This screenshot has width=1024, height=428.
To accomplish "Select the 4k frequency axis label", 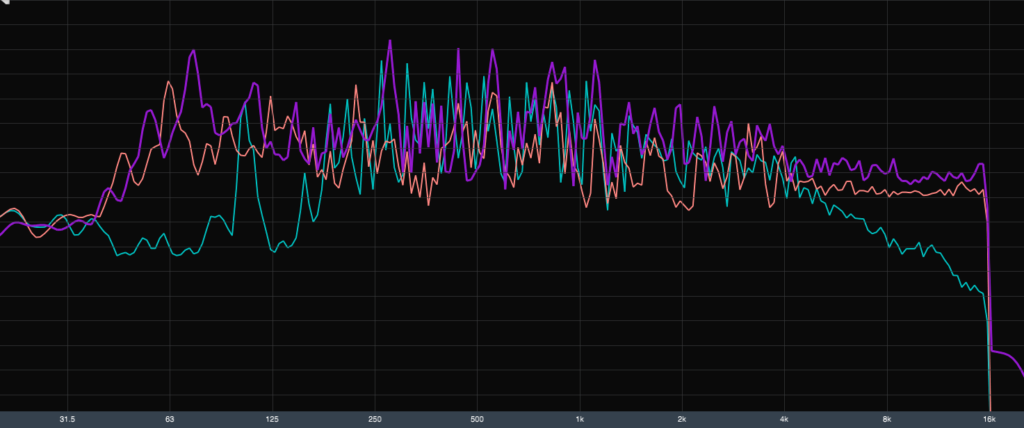I will tap(785, 418).
